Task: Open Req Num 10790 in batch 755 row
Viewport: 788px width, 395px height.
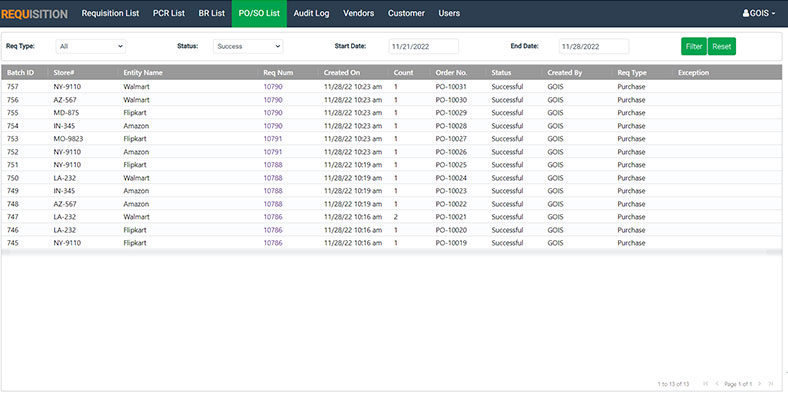Action: click(273, 113)
